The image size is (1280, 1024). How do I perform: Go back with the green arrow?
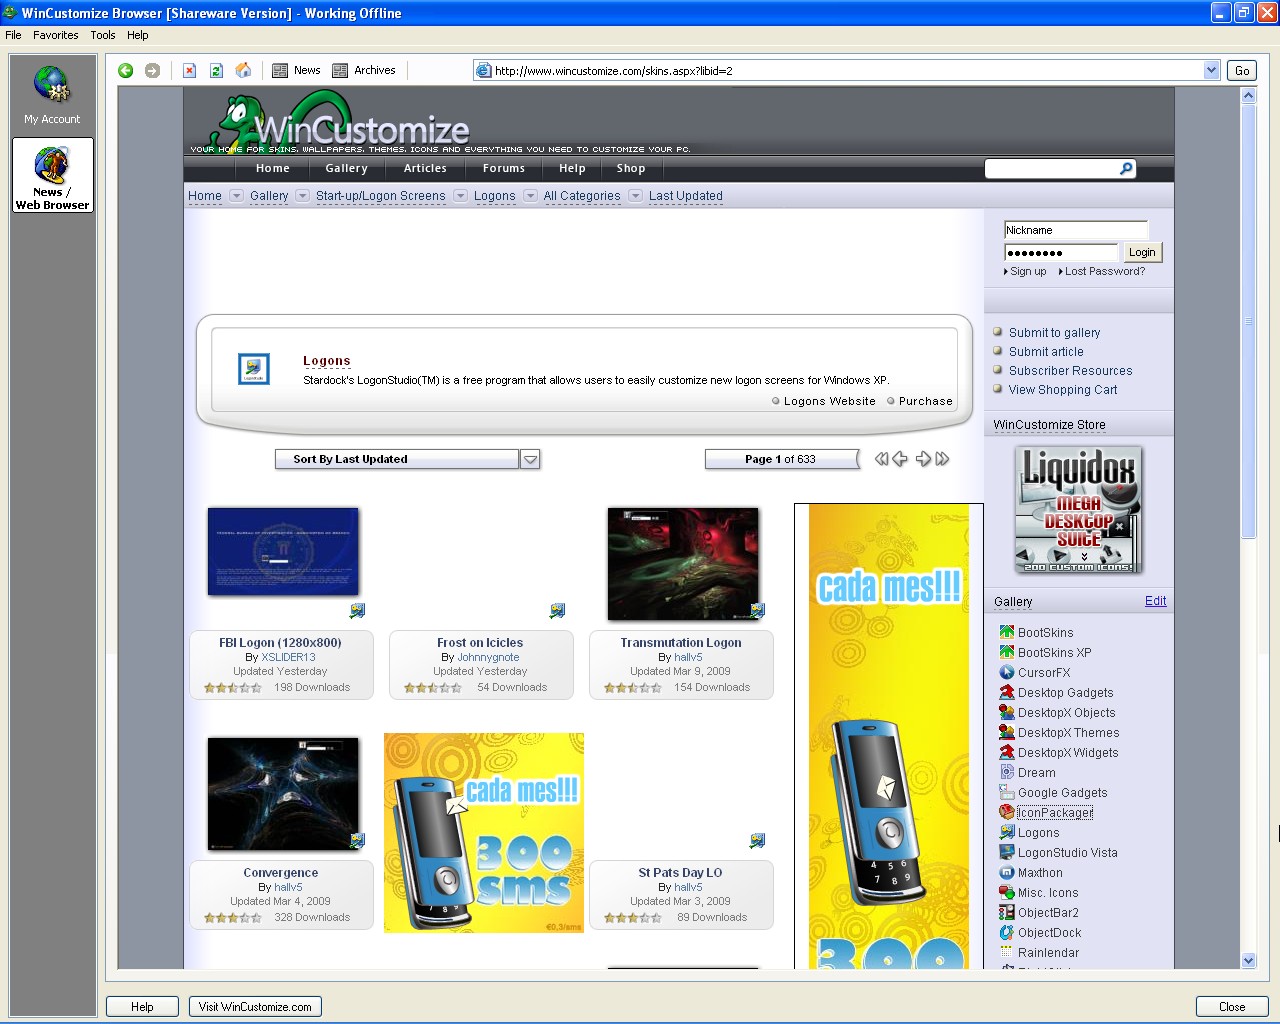click(x=126, y=70)
